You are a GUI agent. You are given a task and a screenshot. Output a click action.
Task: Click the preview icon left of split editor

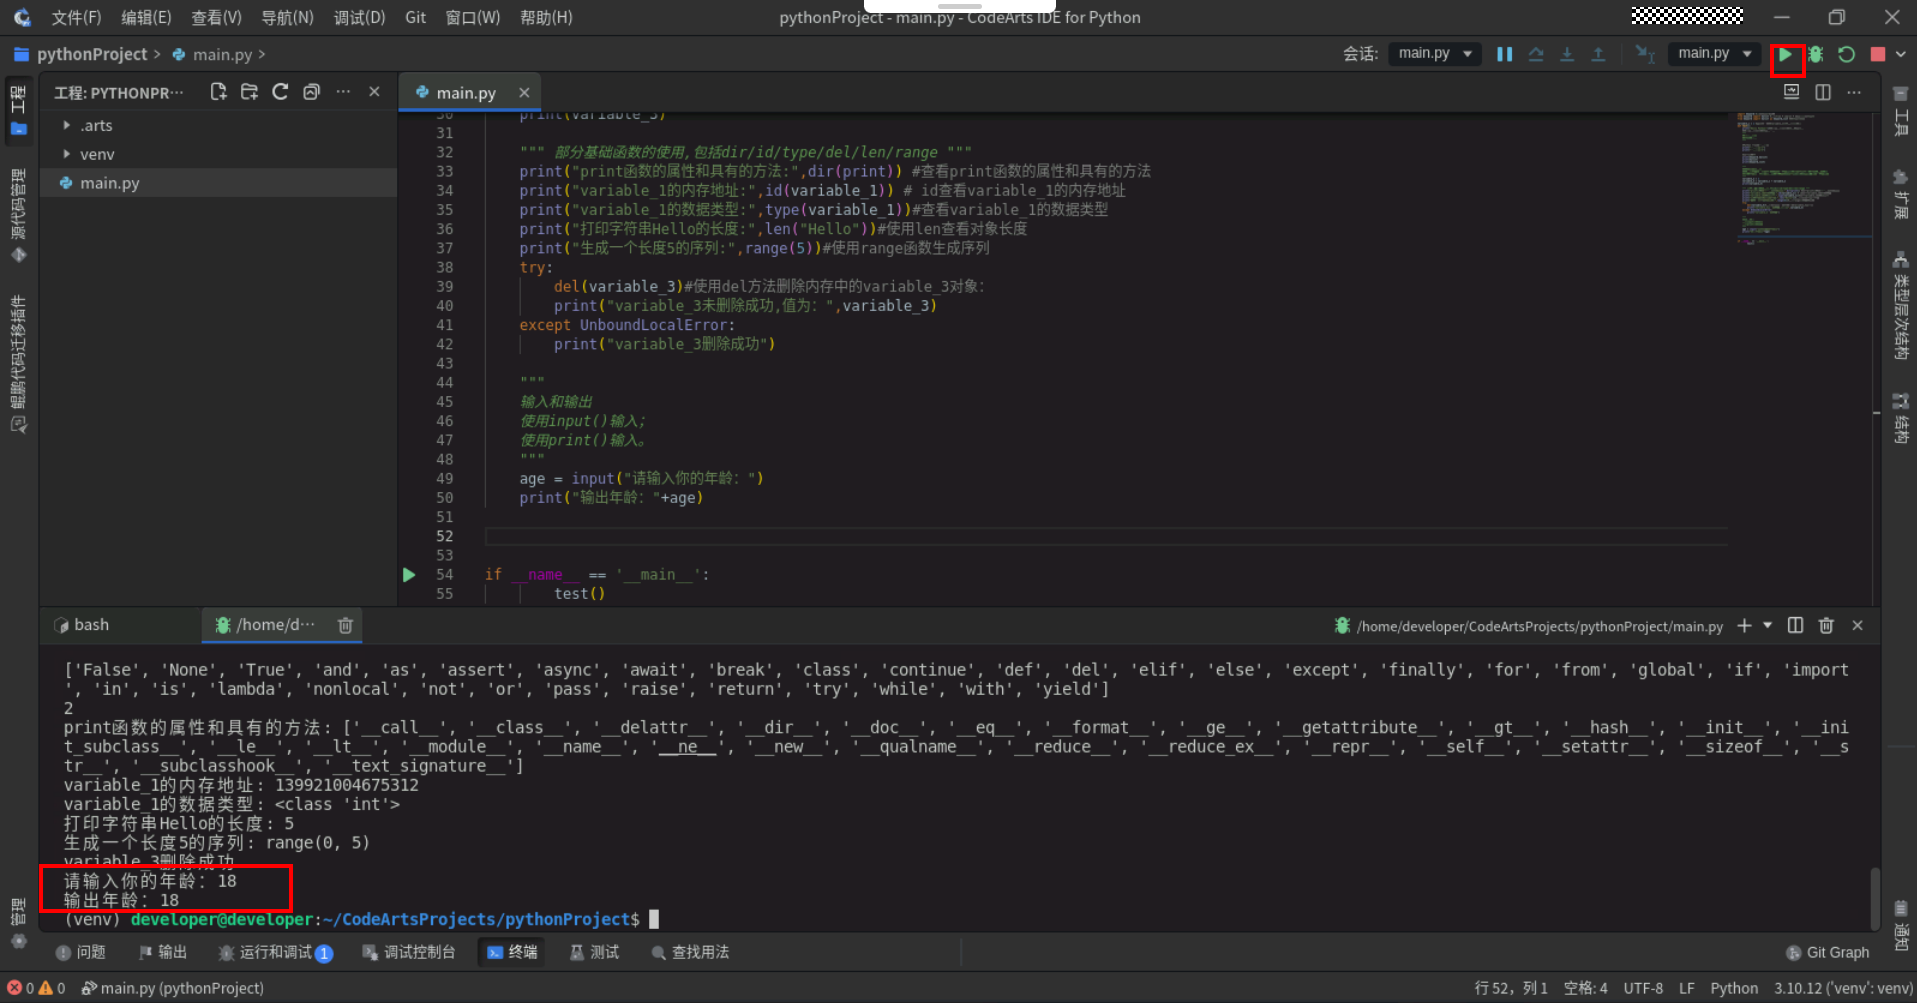coord(1791,92)
